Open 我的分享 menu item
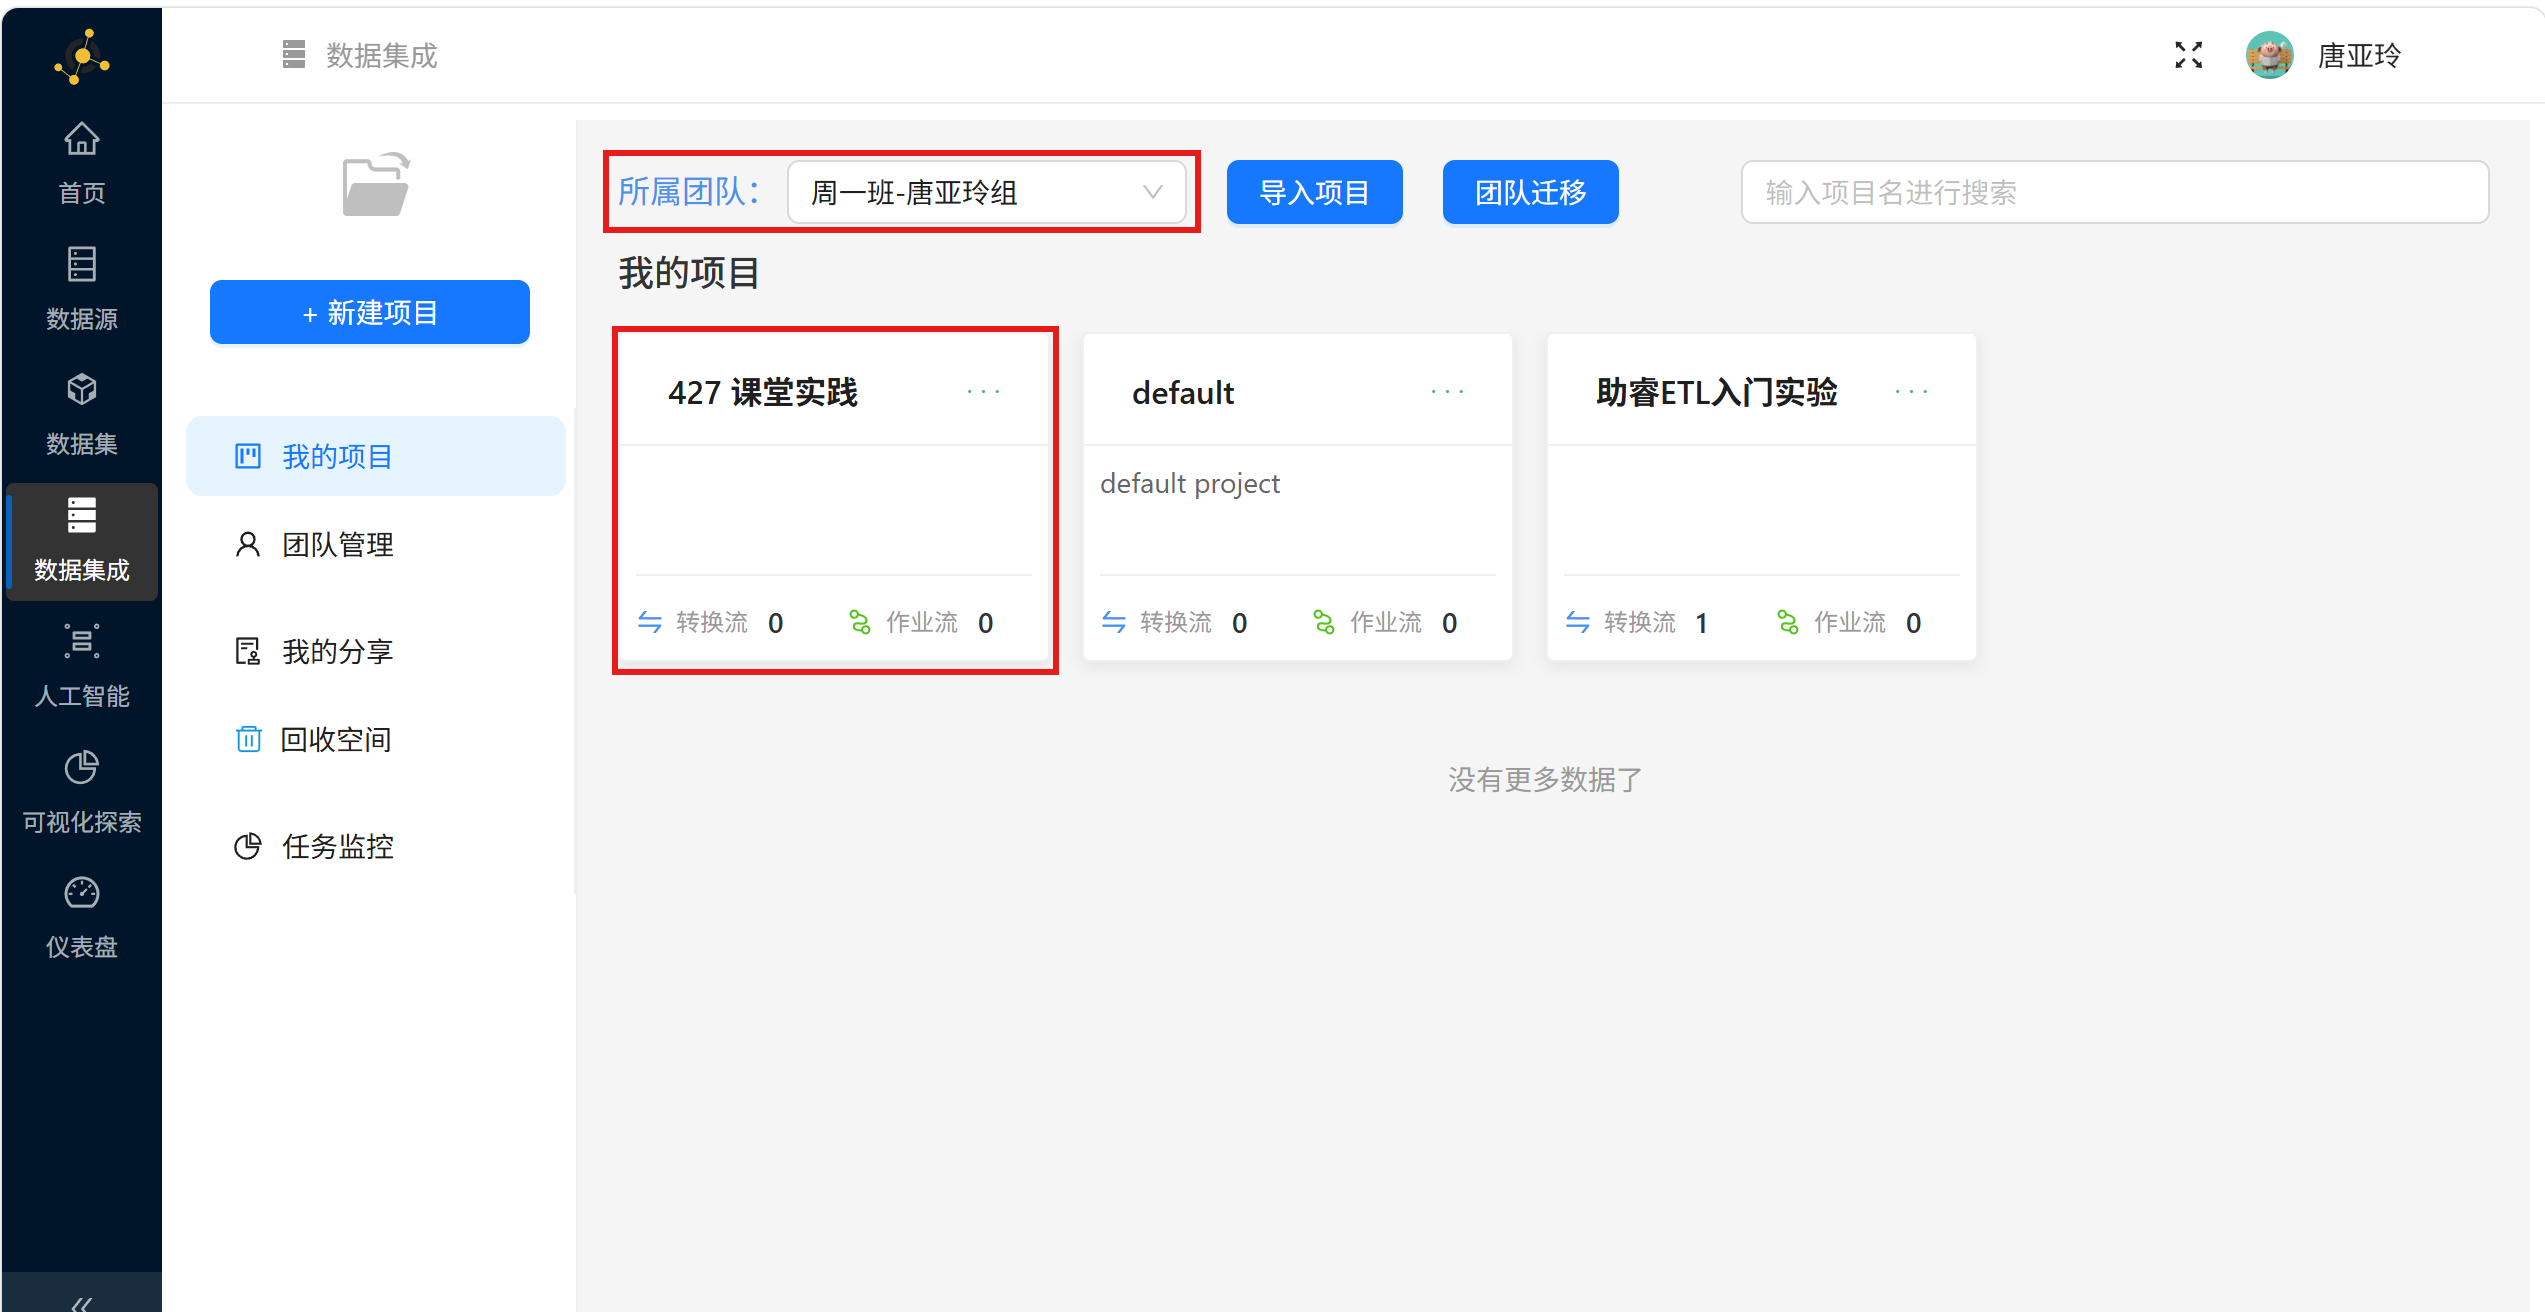Viewport: 2545px width, 1312px height. [338, 652]
